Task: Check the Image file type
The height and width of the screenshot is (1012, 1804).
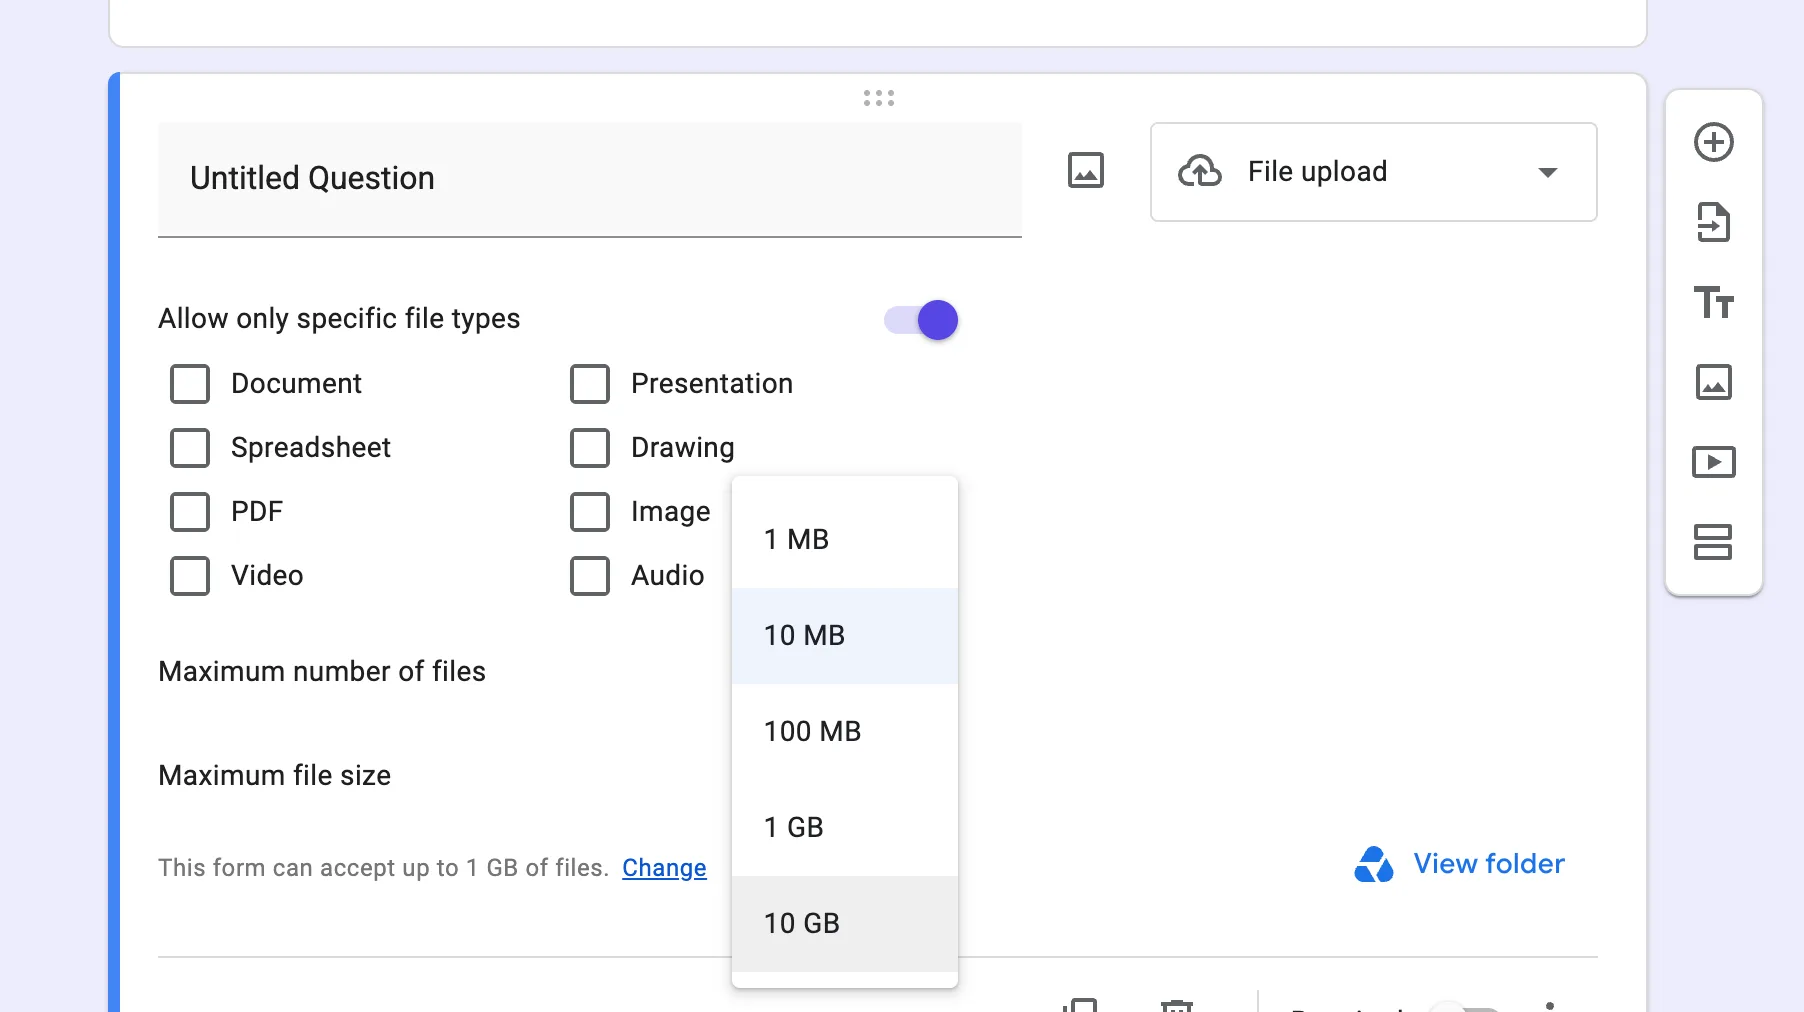Action: pyautogui.click(x=590, y=512)
